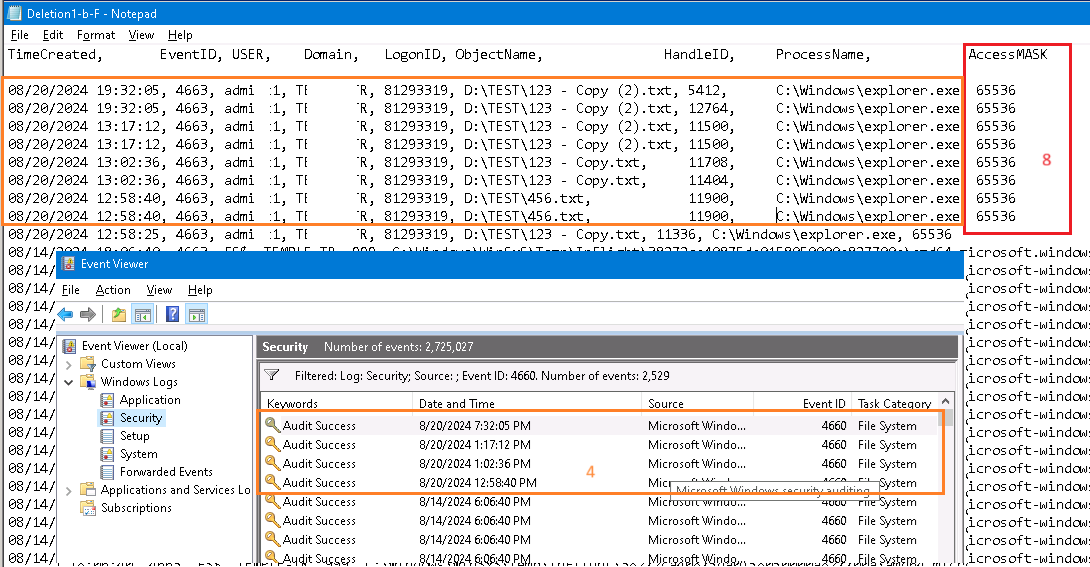Open Event Viewer Action menu

coord(113,290)
